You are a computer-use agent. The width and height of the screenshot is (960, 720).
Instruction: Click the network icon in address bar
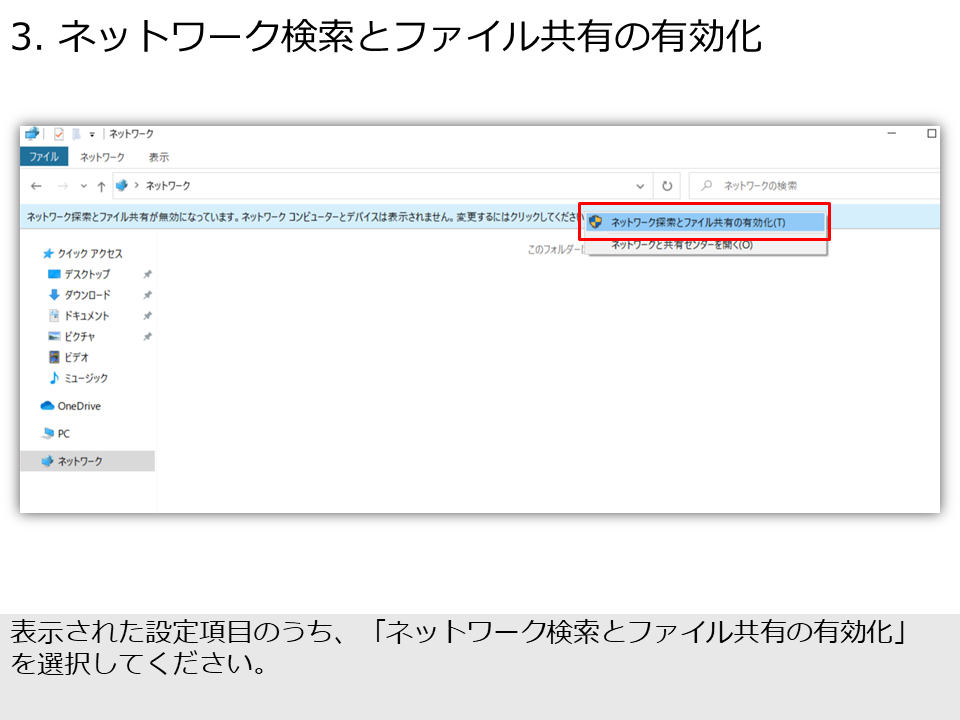click(x=122, y=185)
